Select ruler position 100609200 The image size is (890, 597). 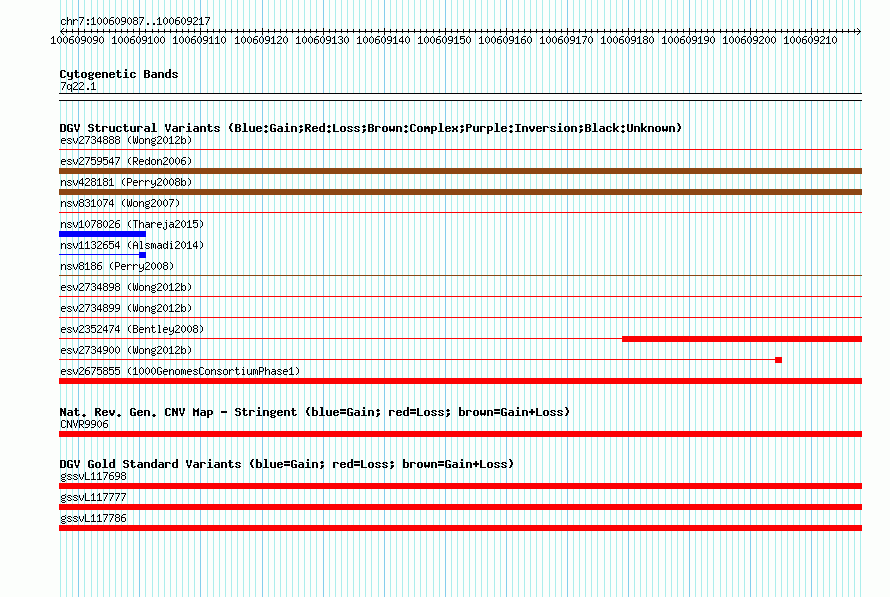tap(749, 40)
